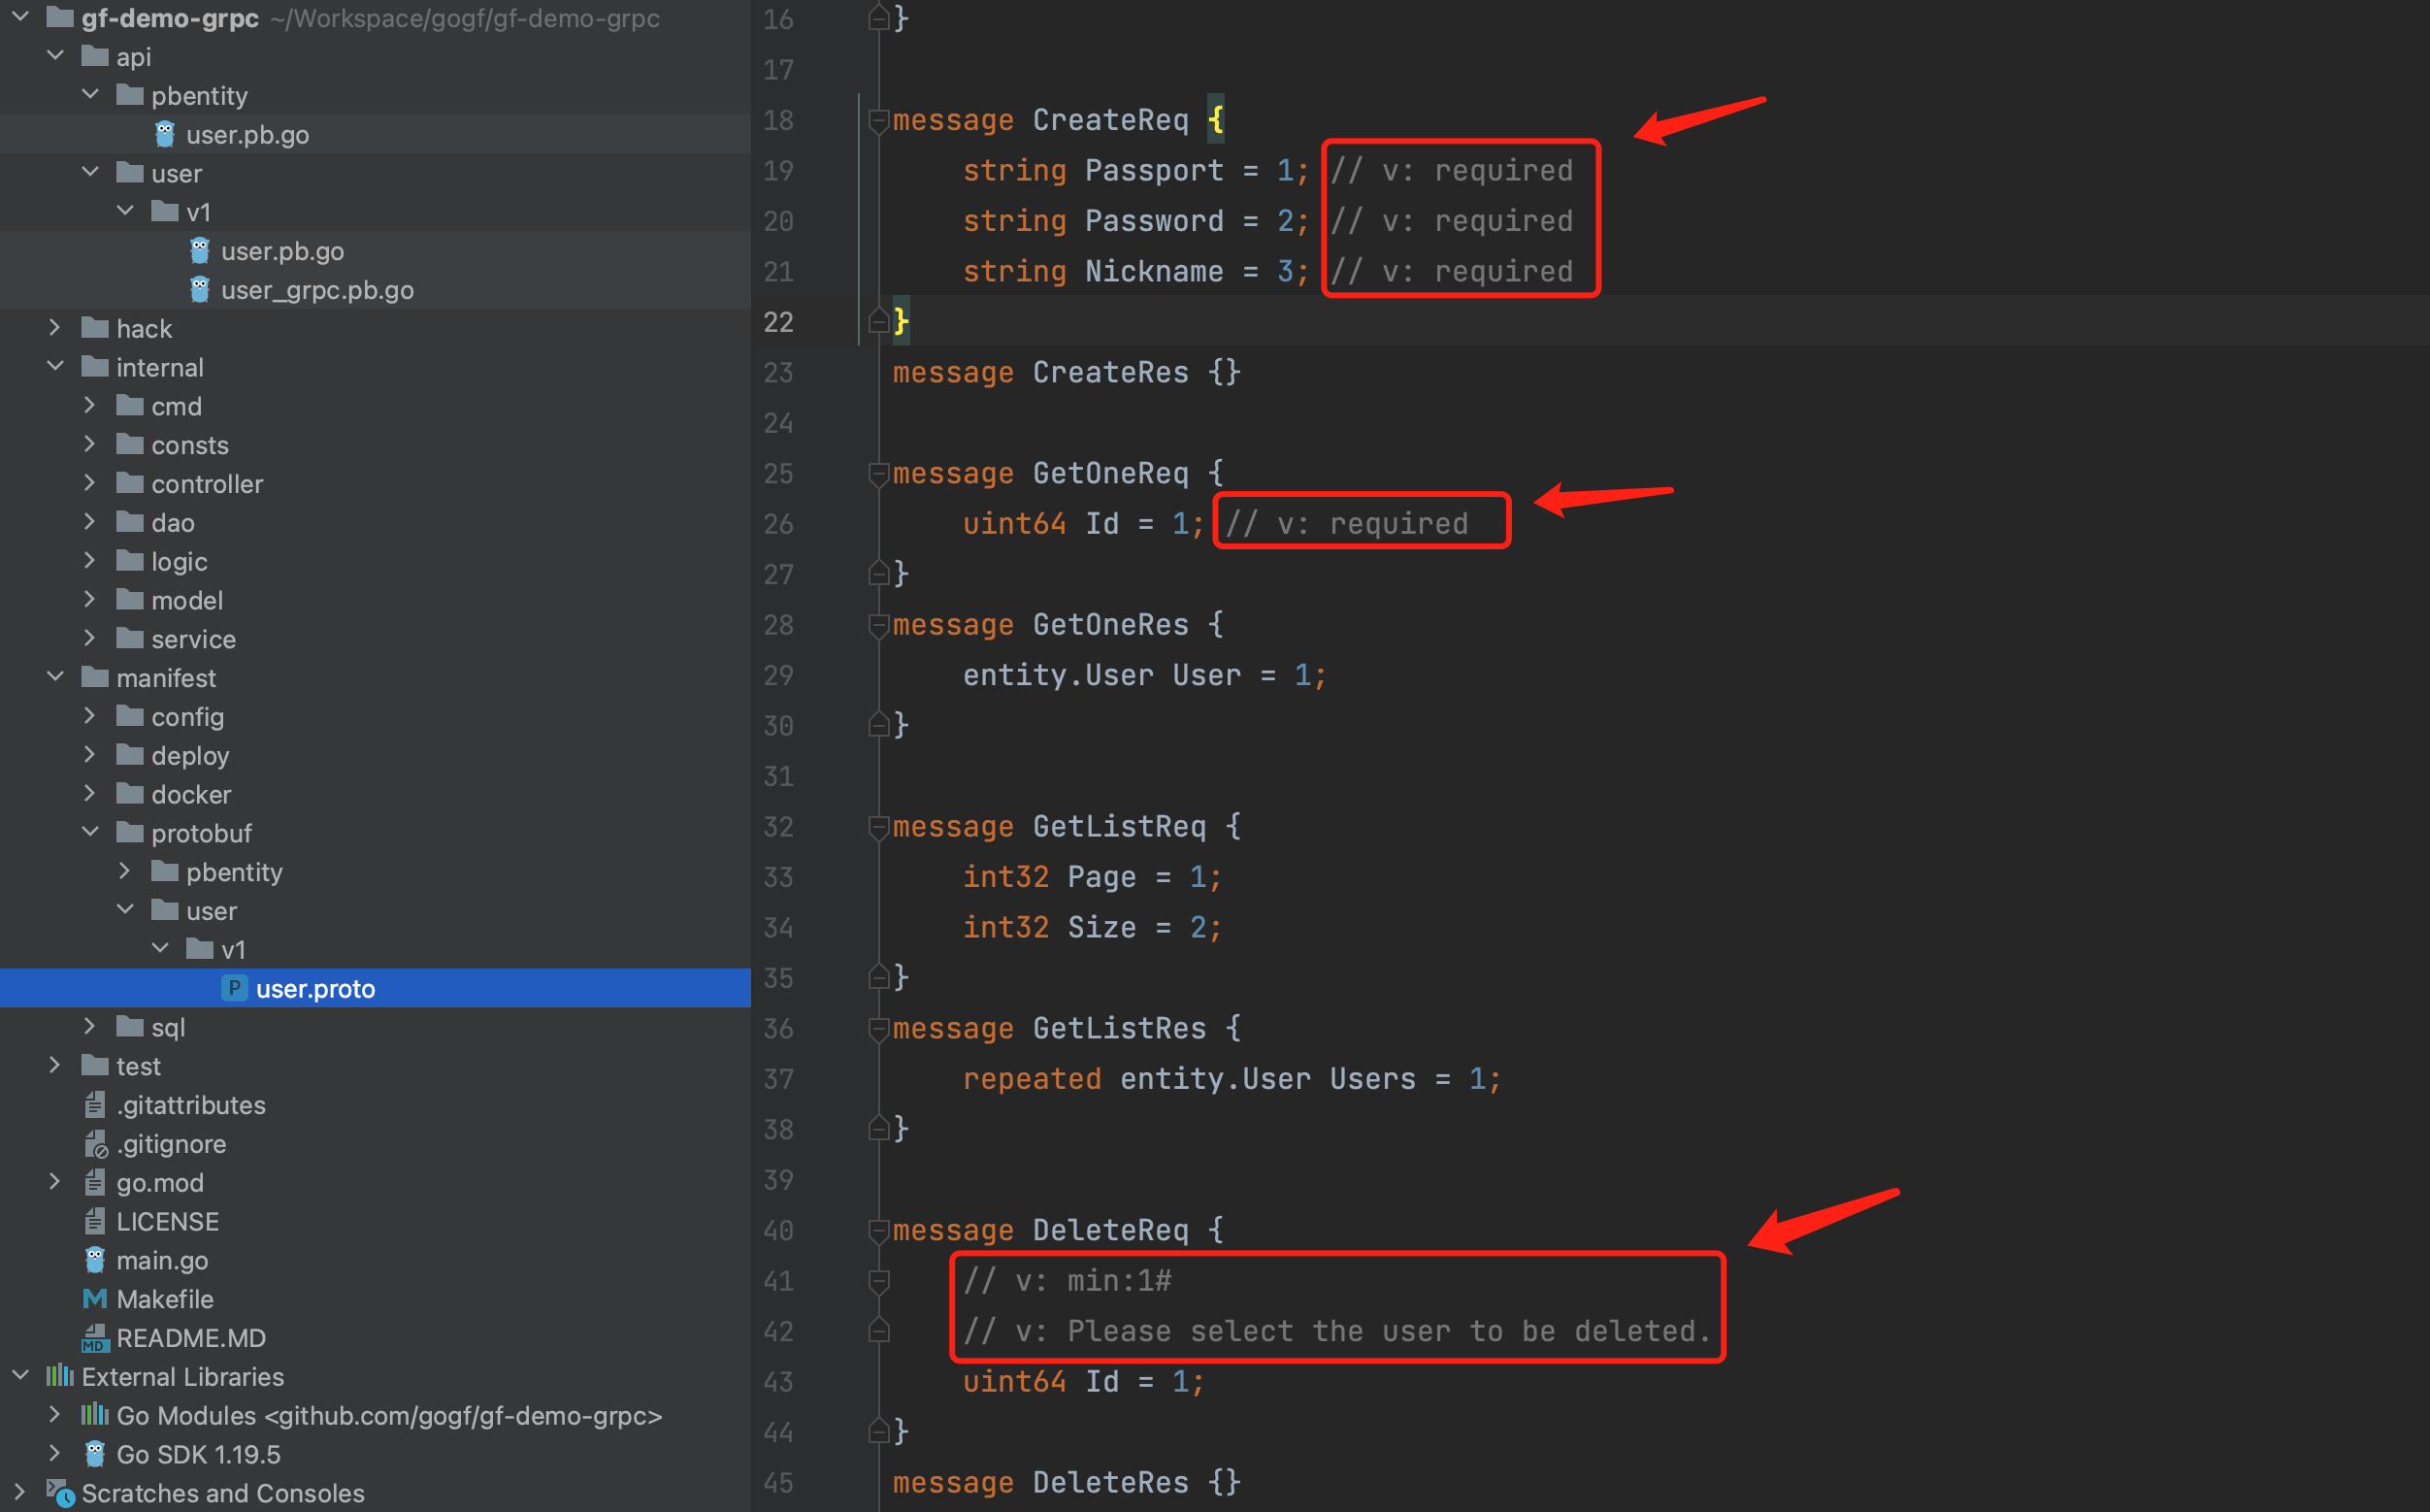2430x1512 pixels.
Task: Expand the pbentity folder under protobuf
Action: tap(125, 871)
